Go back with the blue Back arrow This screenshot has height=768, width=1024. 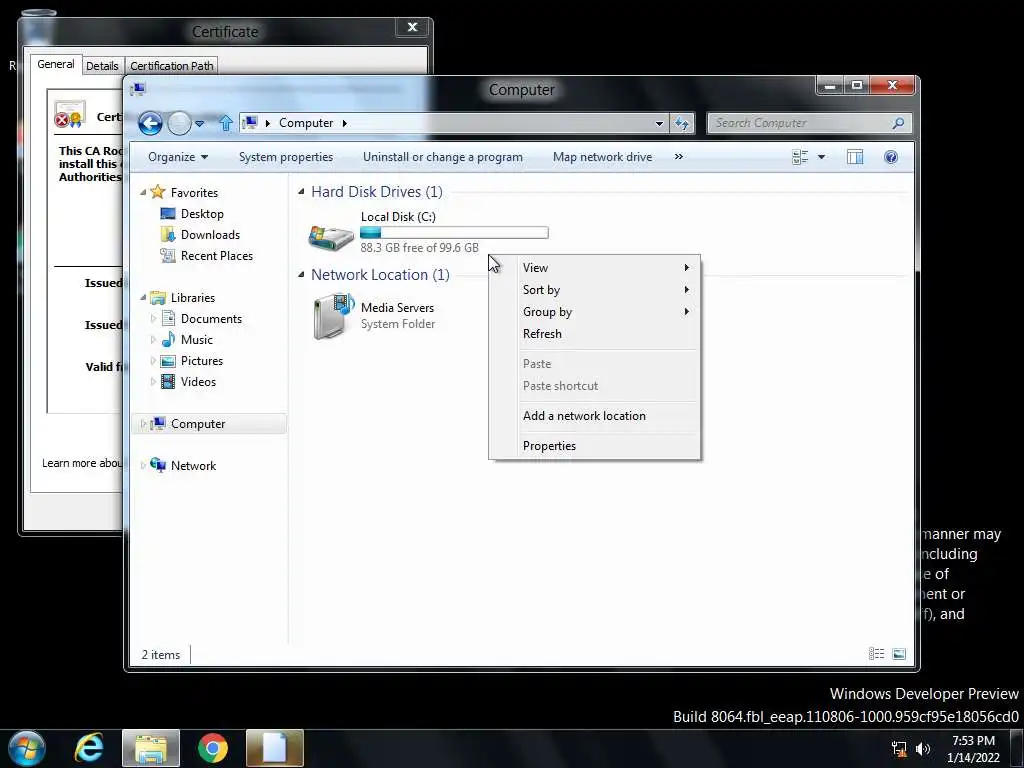[150, 123]
